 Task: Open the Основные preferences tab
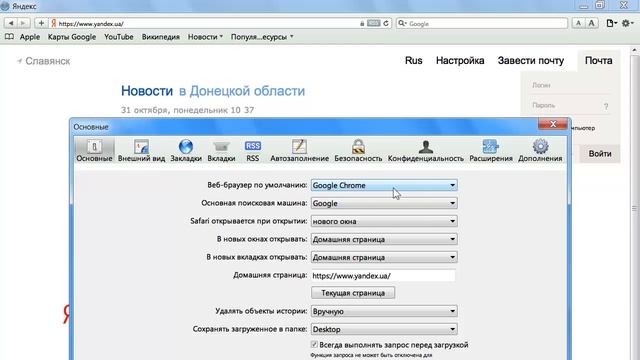coord(94,150)
